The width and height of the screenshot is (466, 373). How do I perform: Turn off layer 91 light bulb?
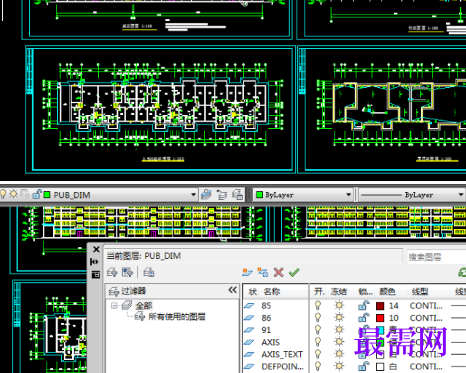pyautogui.click(x=318, y=330)
